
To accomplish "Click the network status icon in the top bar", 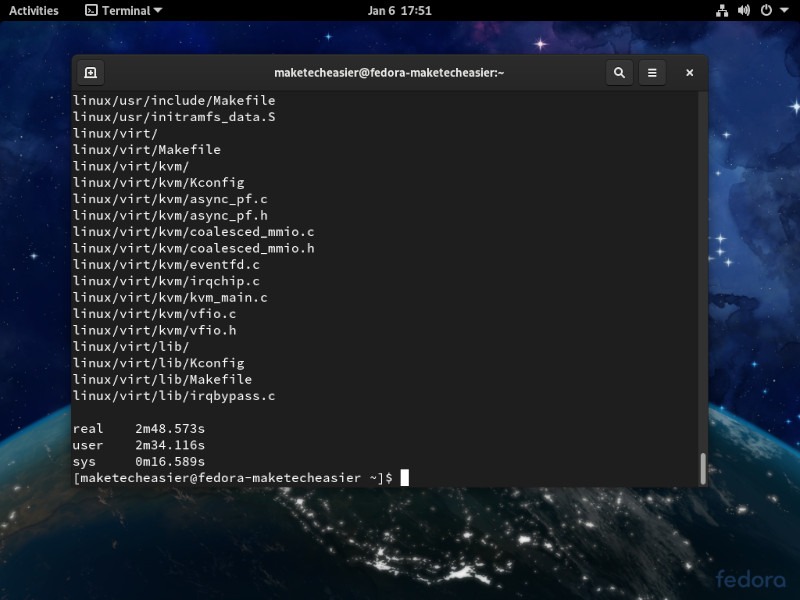I will click(723, 11).
